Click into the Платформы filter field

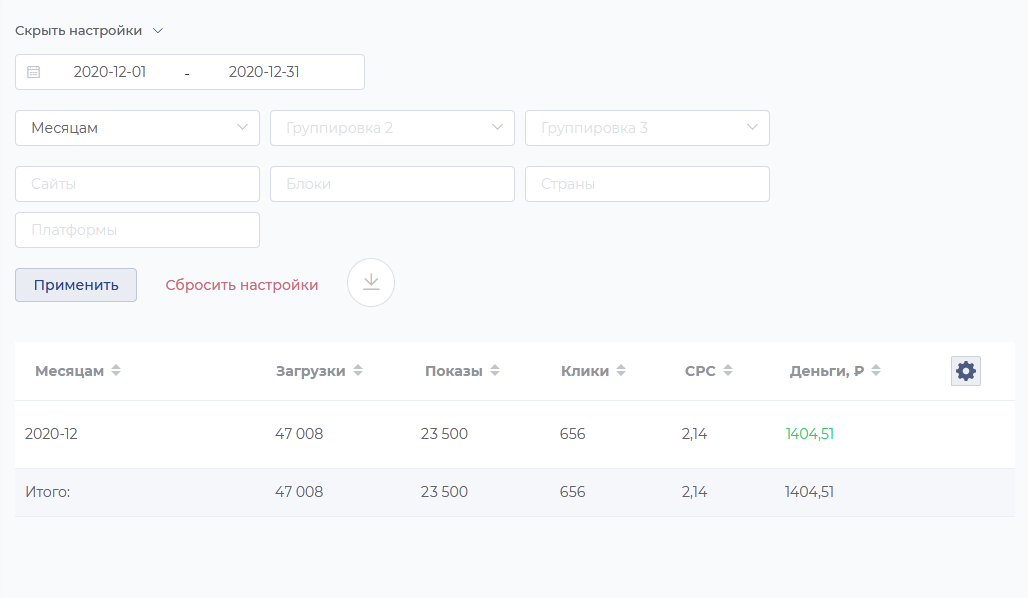tap(137, 230)
